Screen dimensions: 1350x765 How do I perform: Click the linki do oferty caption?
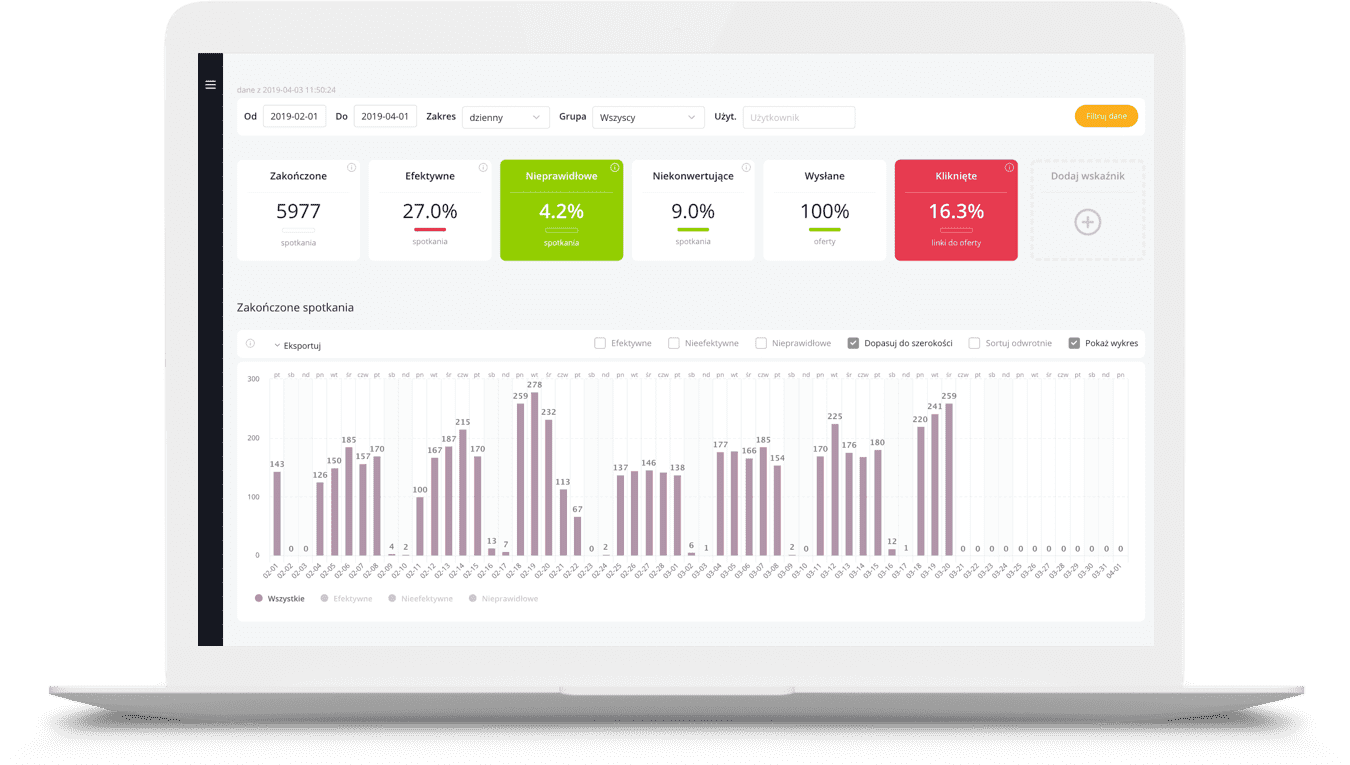click(x=956, y=243)
